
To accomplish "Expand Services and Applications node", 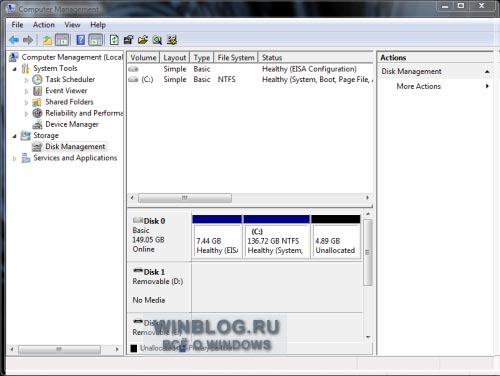I will 14,159.
